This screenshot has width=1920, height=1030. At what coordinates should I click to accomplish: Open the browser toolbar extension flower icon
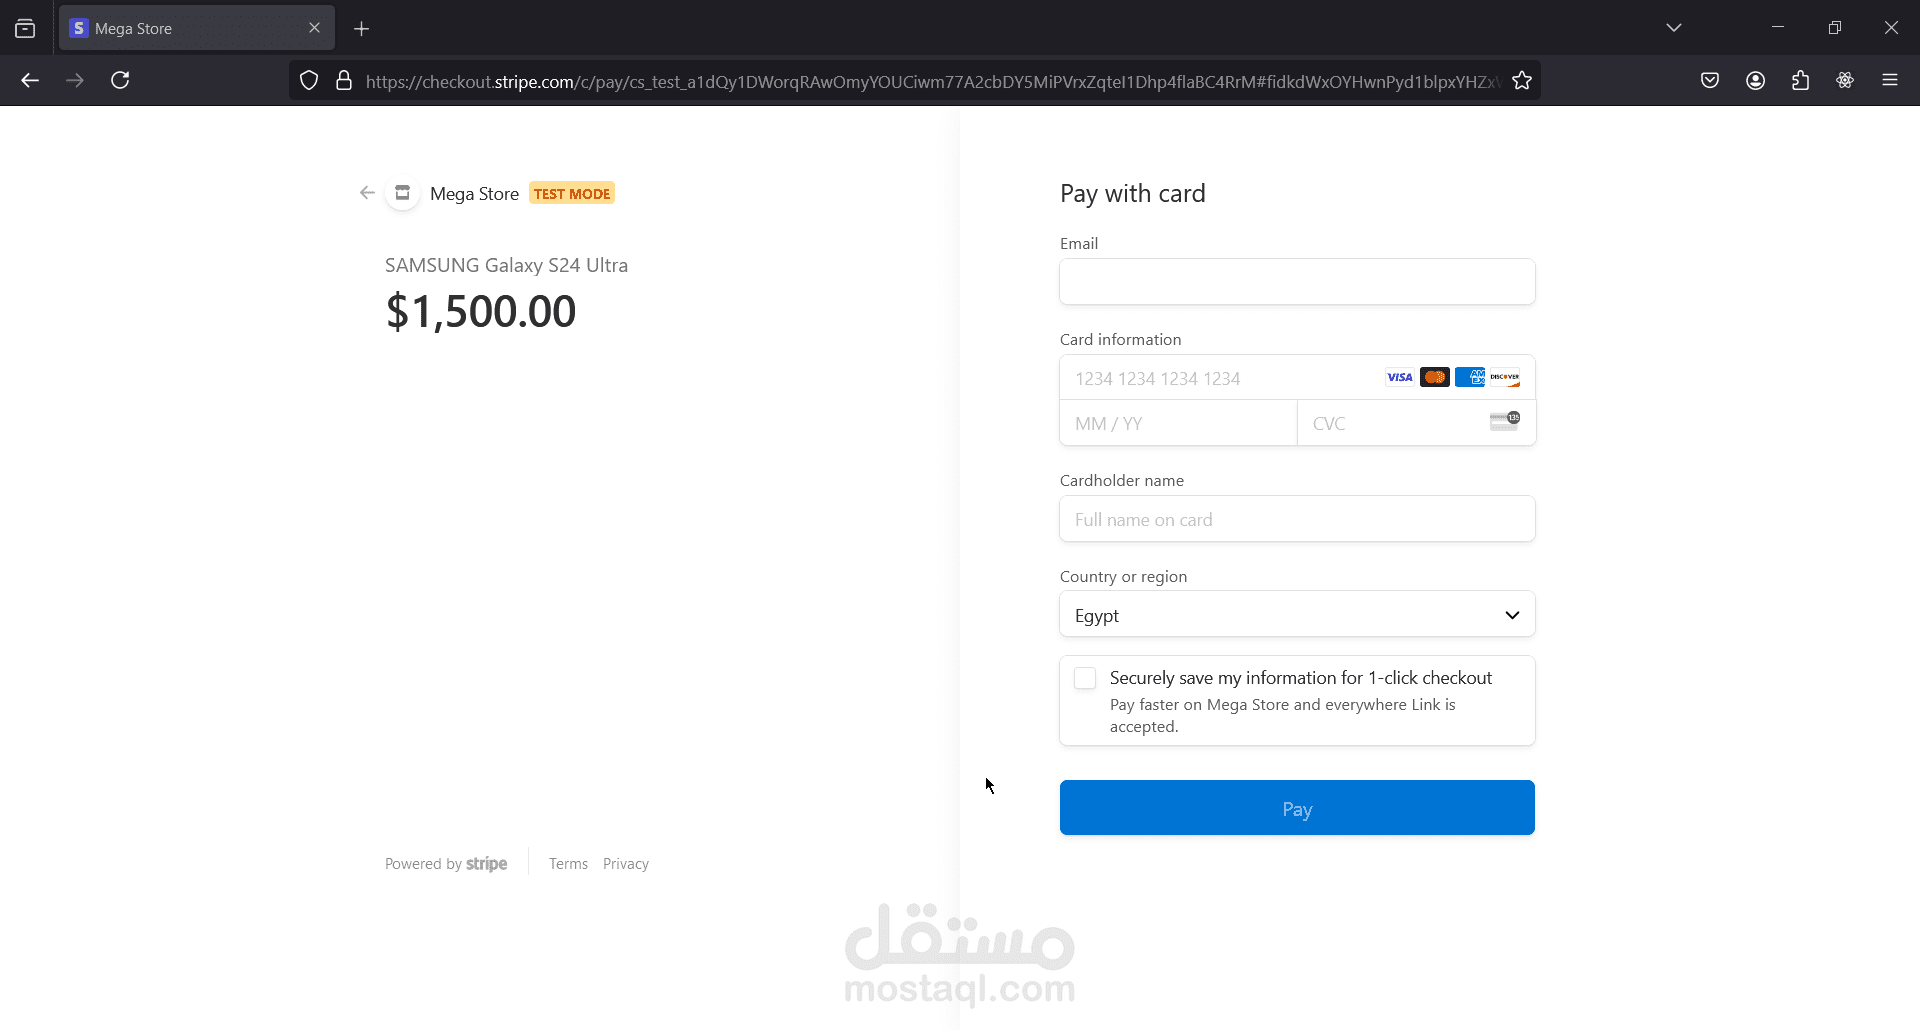(x=1845, y=81)
